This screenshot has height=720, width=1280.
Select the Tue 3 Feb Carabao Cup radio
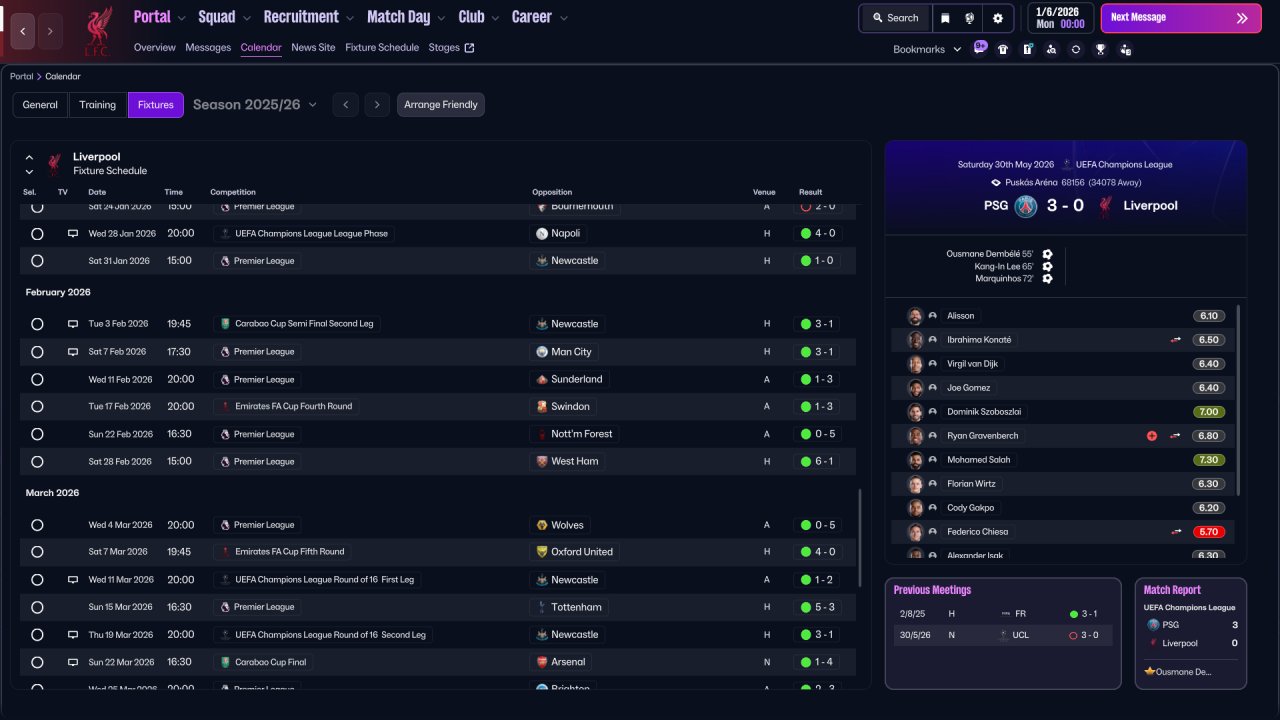click(37, 324)
